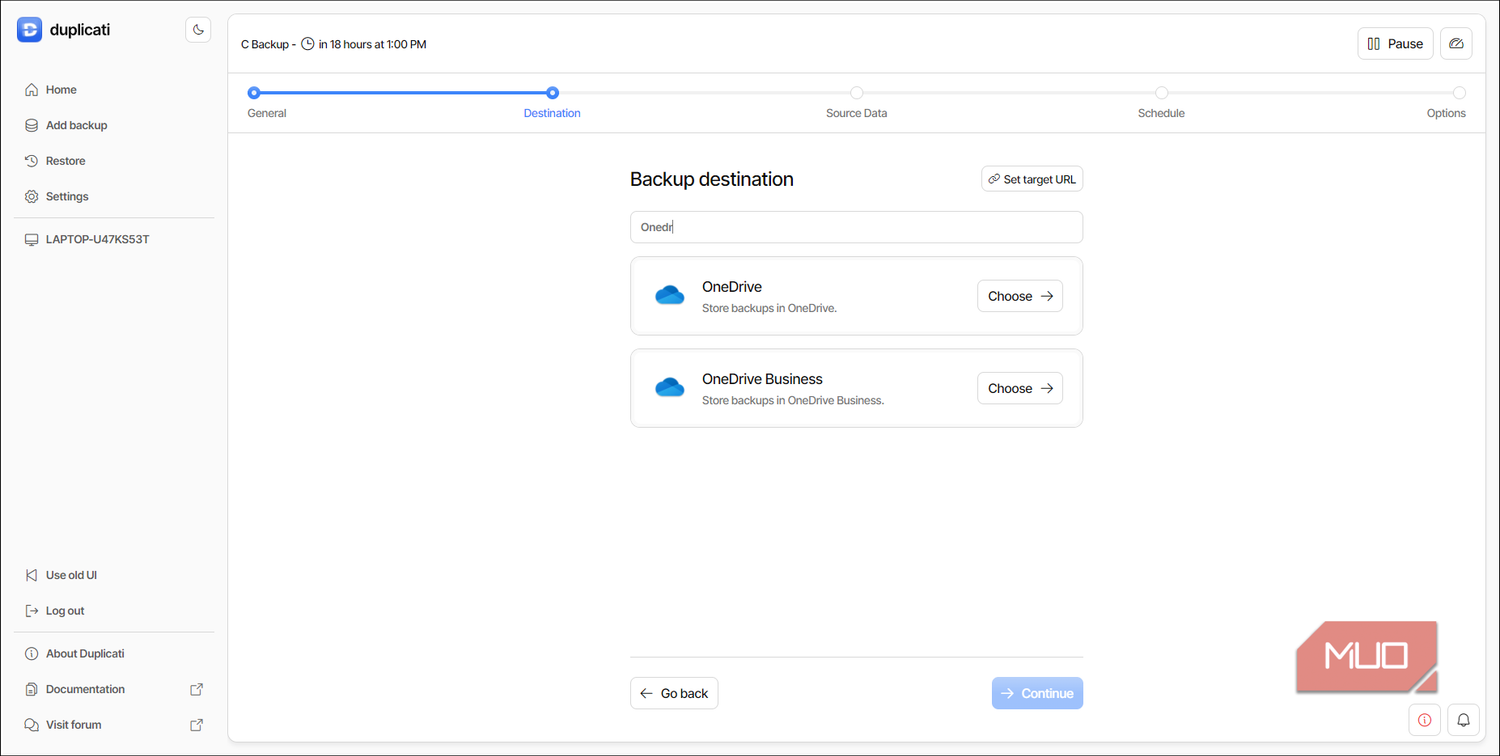The image size is (1500, 756).
Task: Choose OneDrive as destination
Action: (x=1020, y=296)
